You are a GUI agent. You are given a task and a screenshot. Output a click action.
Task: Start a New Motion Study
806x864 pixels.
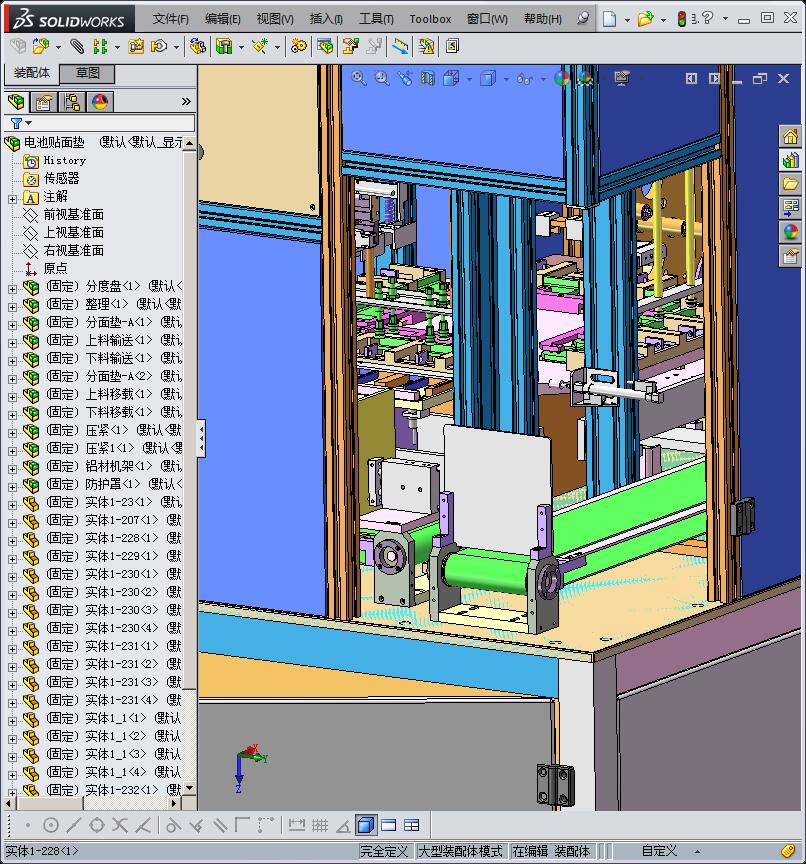pos(299,47)
